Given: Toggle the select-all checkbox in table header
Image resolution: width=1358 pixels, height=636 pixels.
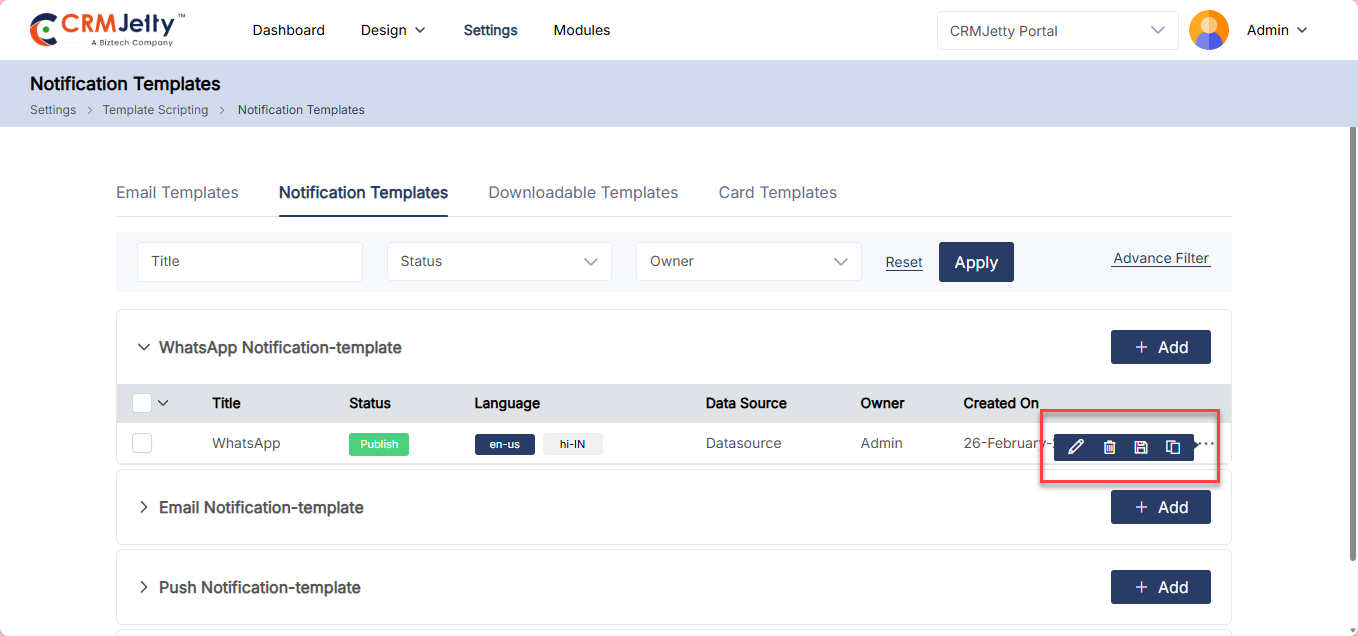Looking at the screenshot, I should [142, 403].
